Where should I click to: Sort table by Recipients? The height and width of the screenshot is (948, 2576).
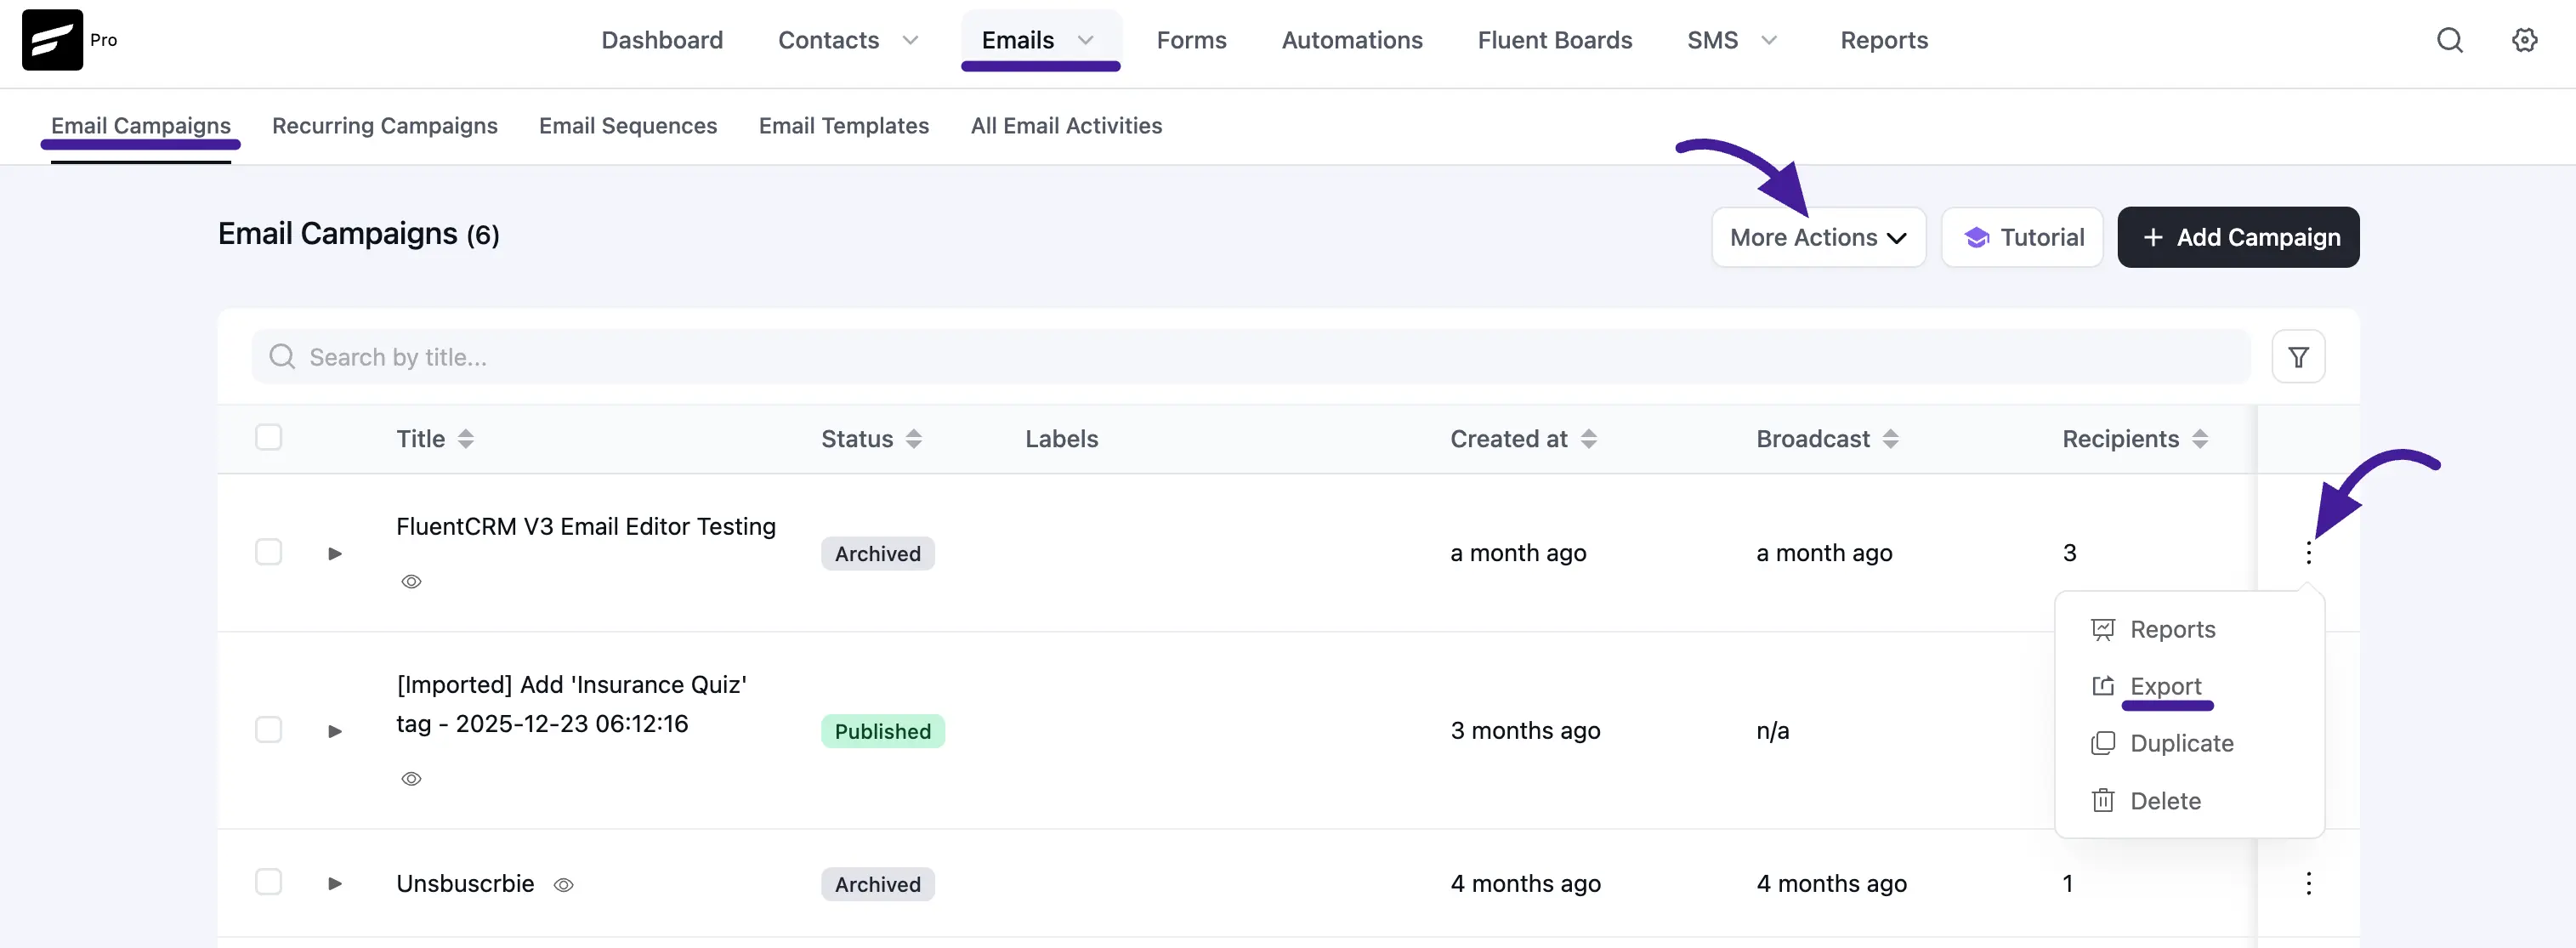(x=2199, y=438)
